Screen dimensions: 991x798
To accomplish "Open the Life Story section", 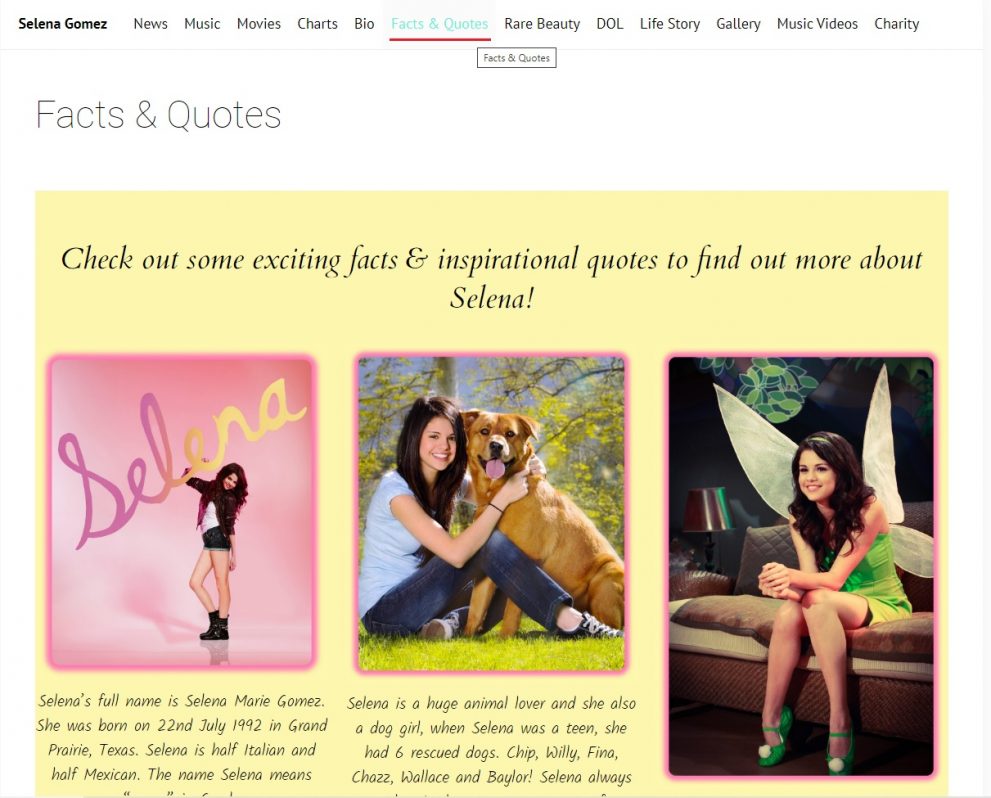I will click(670, 24).
